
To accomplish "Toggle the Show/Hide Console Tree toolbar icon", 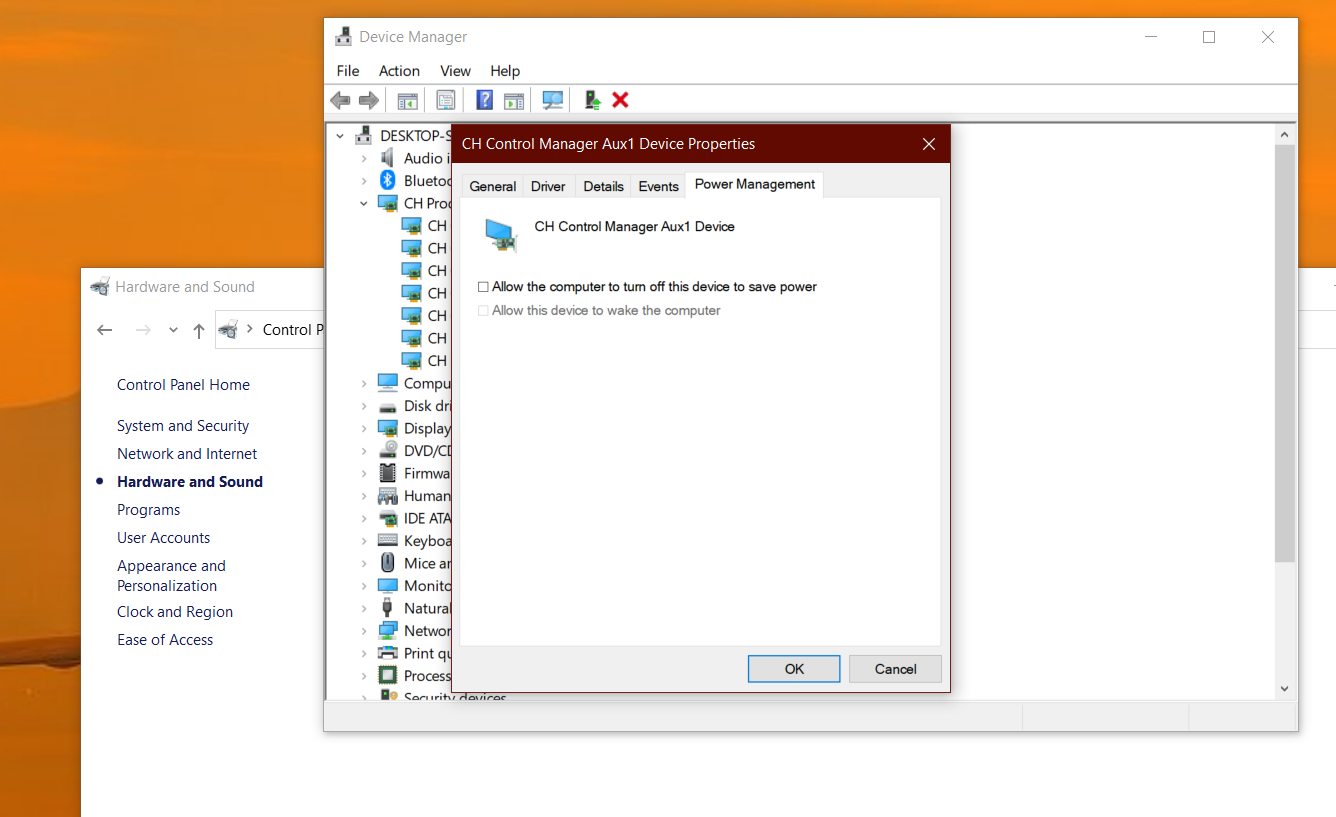I will coord(407,100).
